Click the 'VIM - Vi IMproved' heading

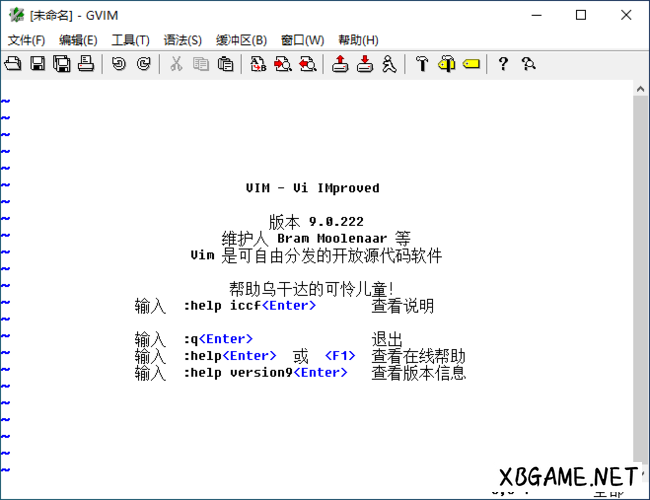[x=313, y=188]
